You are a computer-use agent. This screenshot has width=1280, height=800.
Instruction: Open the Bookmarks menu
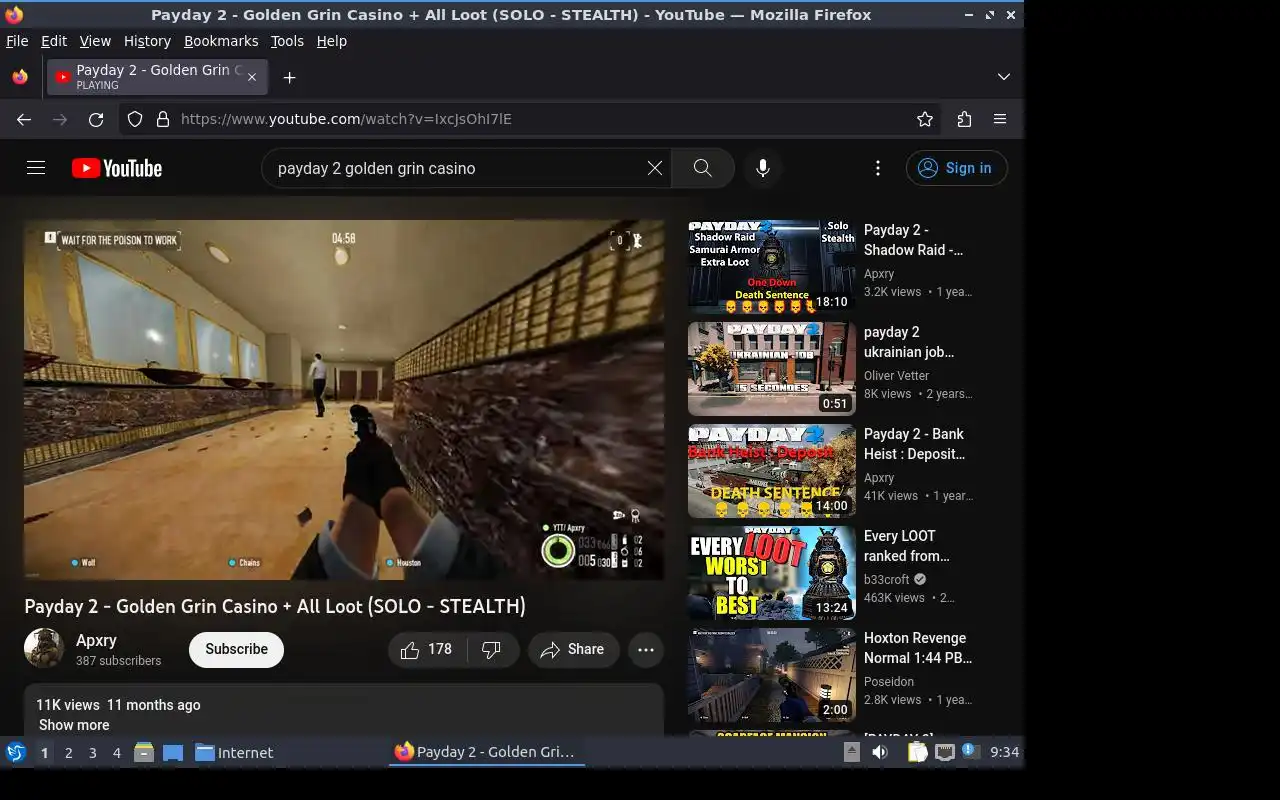point(221,41)
